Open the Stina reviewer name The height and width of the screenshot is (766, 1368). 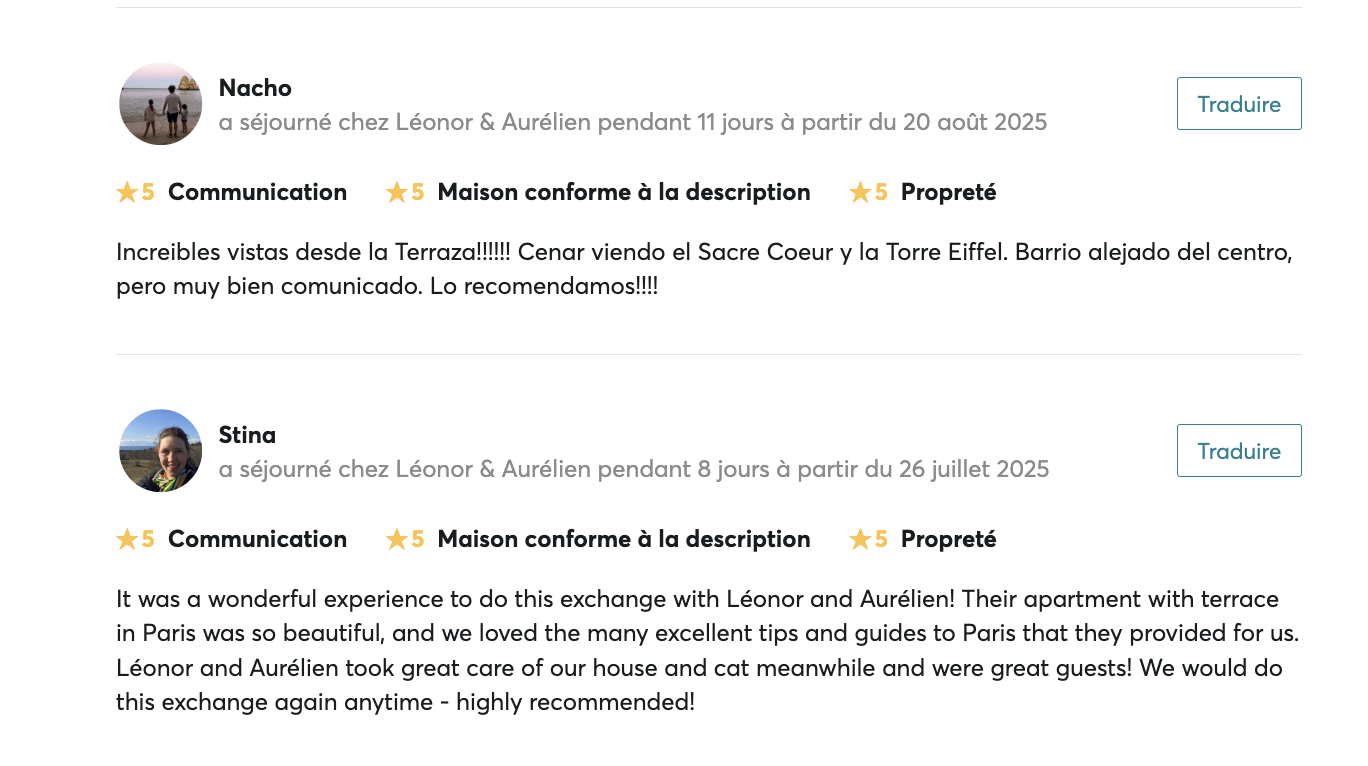pyautogui.click(x=247, y=435)
